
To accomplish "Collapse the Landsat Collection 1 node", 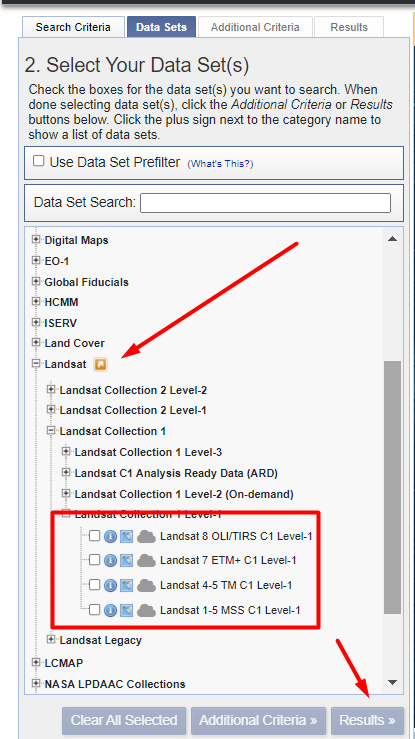I will point(51,430).
